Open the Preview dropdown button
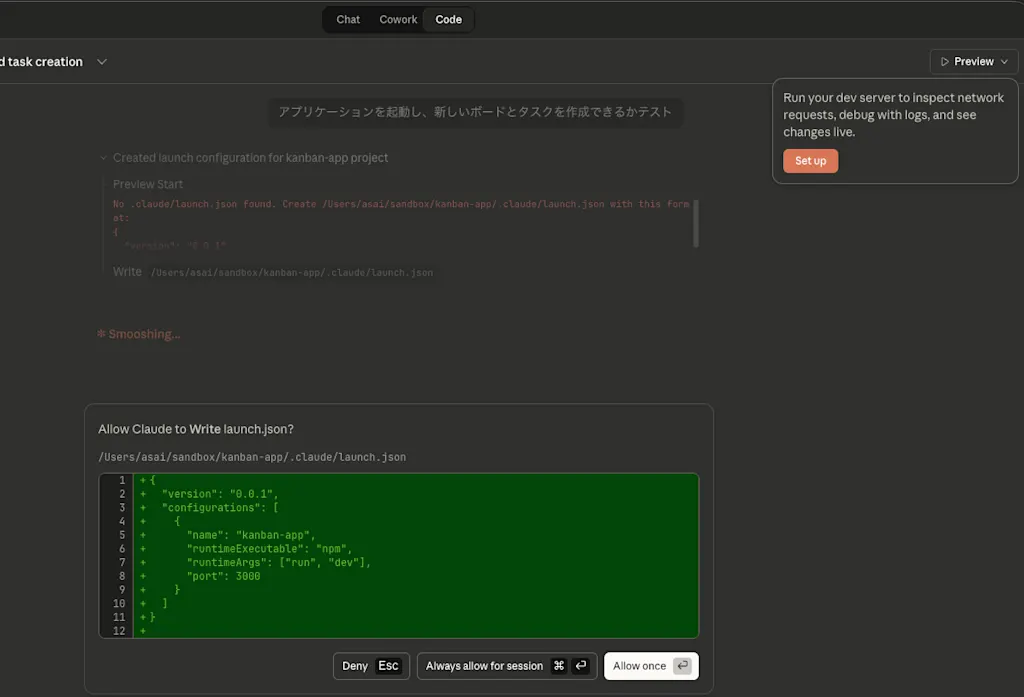 pos(973,61)
